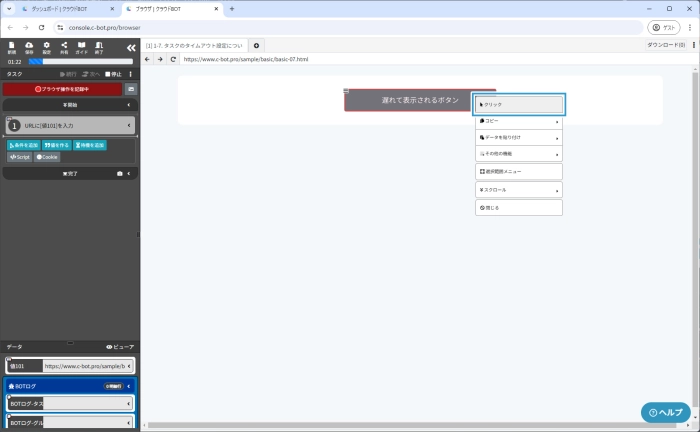The height and width of the screenshot is (432, 700).
Task: Choose 閉じる in the context menu
Action: coord(518,207)
